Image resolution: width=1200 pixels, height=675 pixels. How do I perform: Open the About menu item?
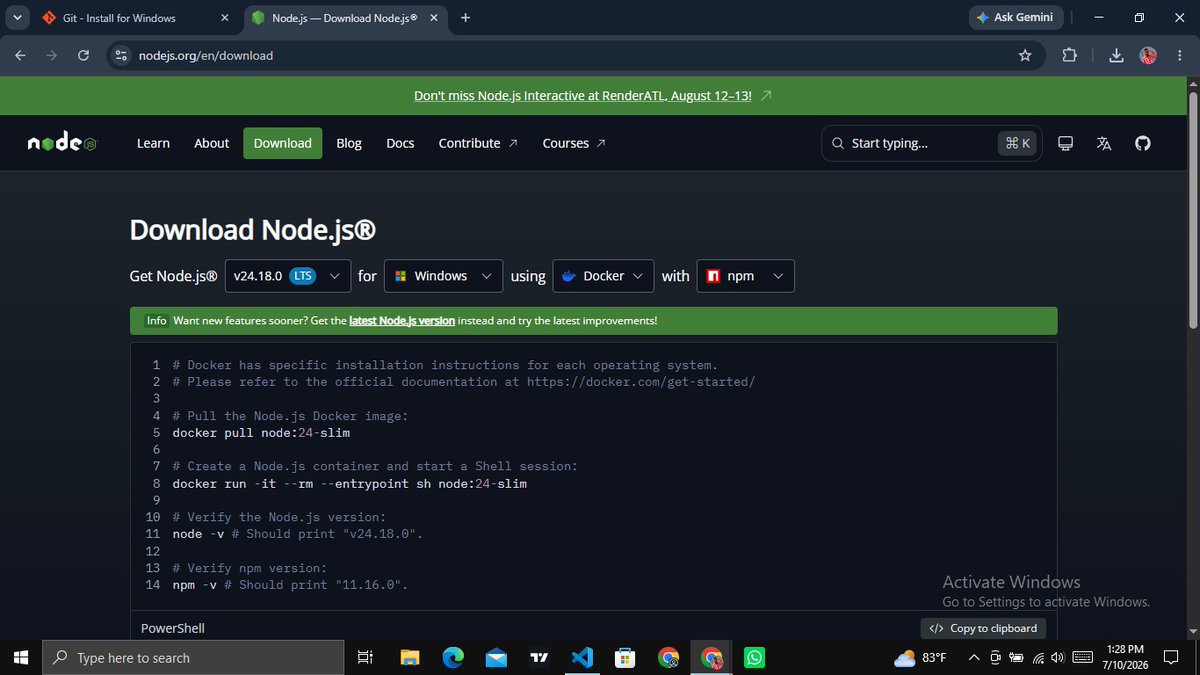[x=211, y=143]
